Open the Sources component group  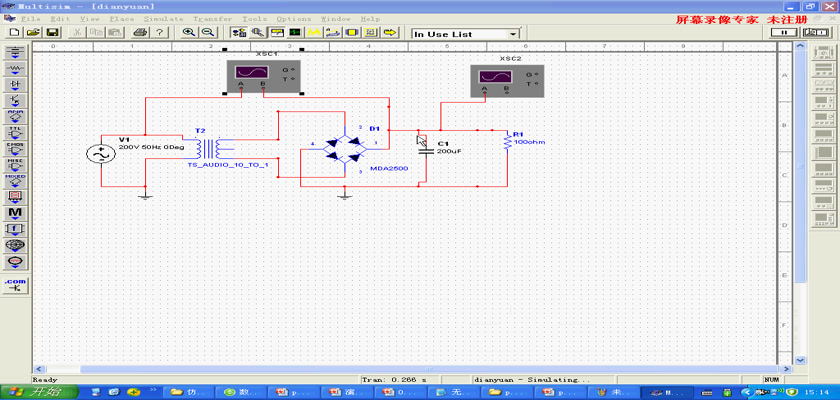coord(15,53)
